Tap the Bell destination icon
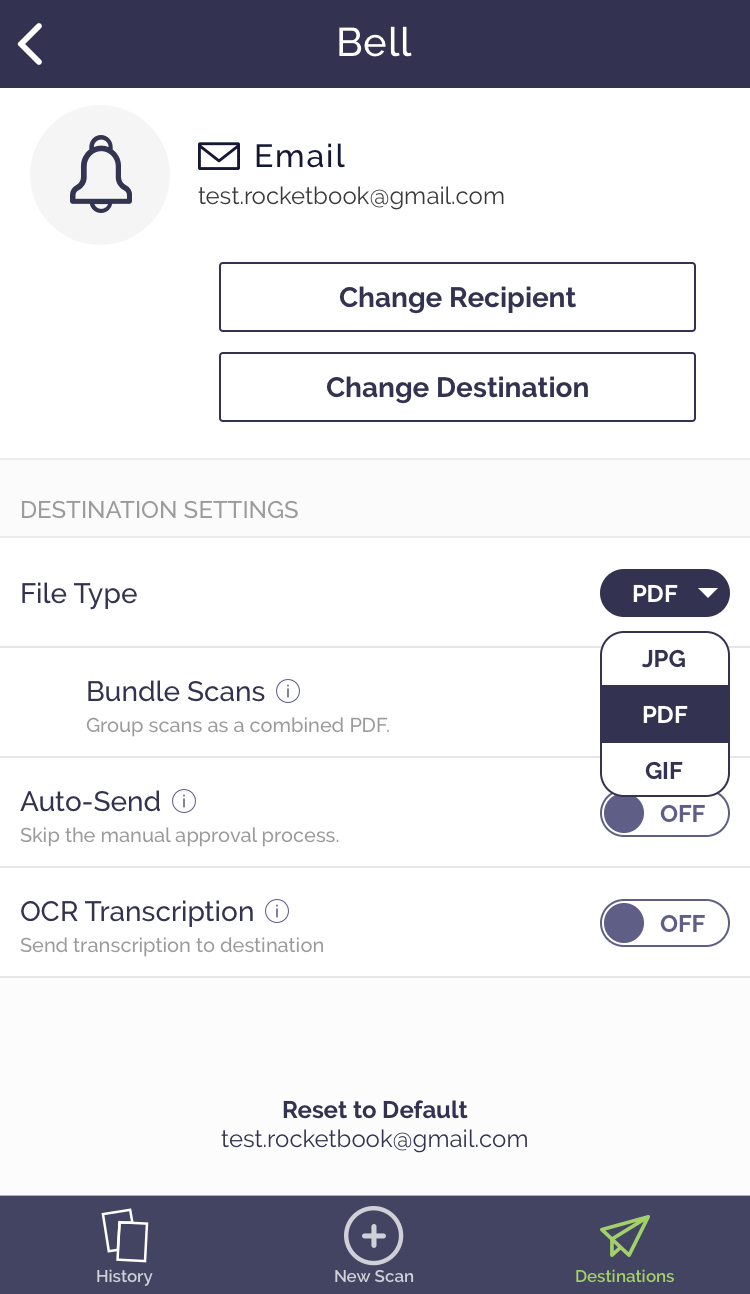Viewport: 750px width, 1294px height. [100, 175]
